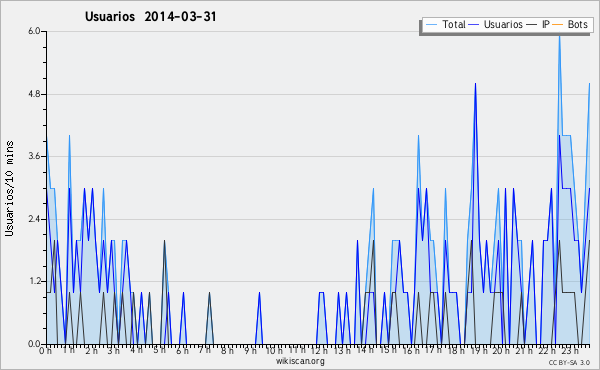The height and width of the screenshot is (370, 600).
Task: Click the Usuarios peak of 4.8 at 19 h
Action: (x=475, y=84)
